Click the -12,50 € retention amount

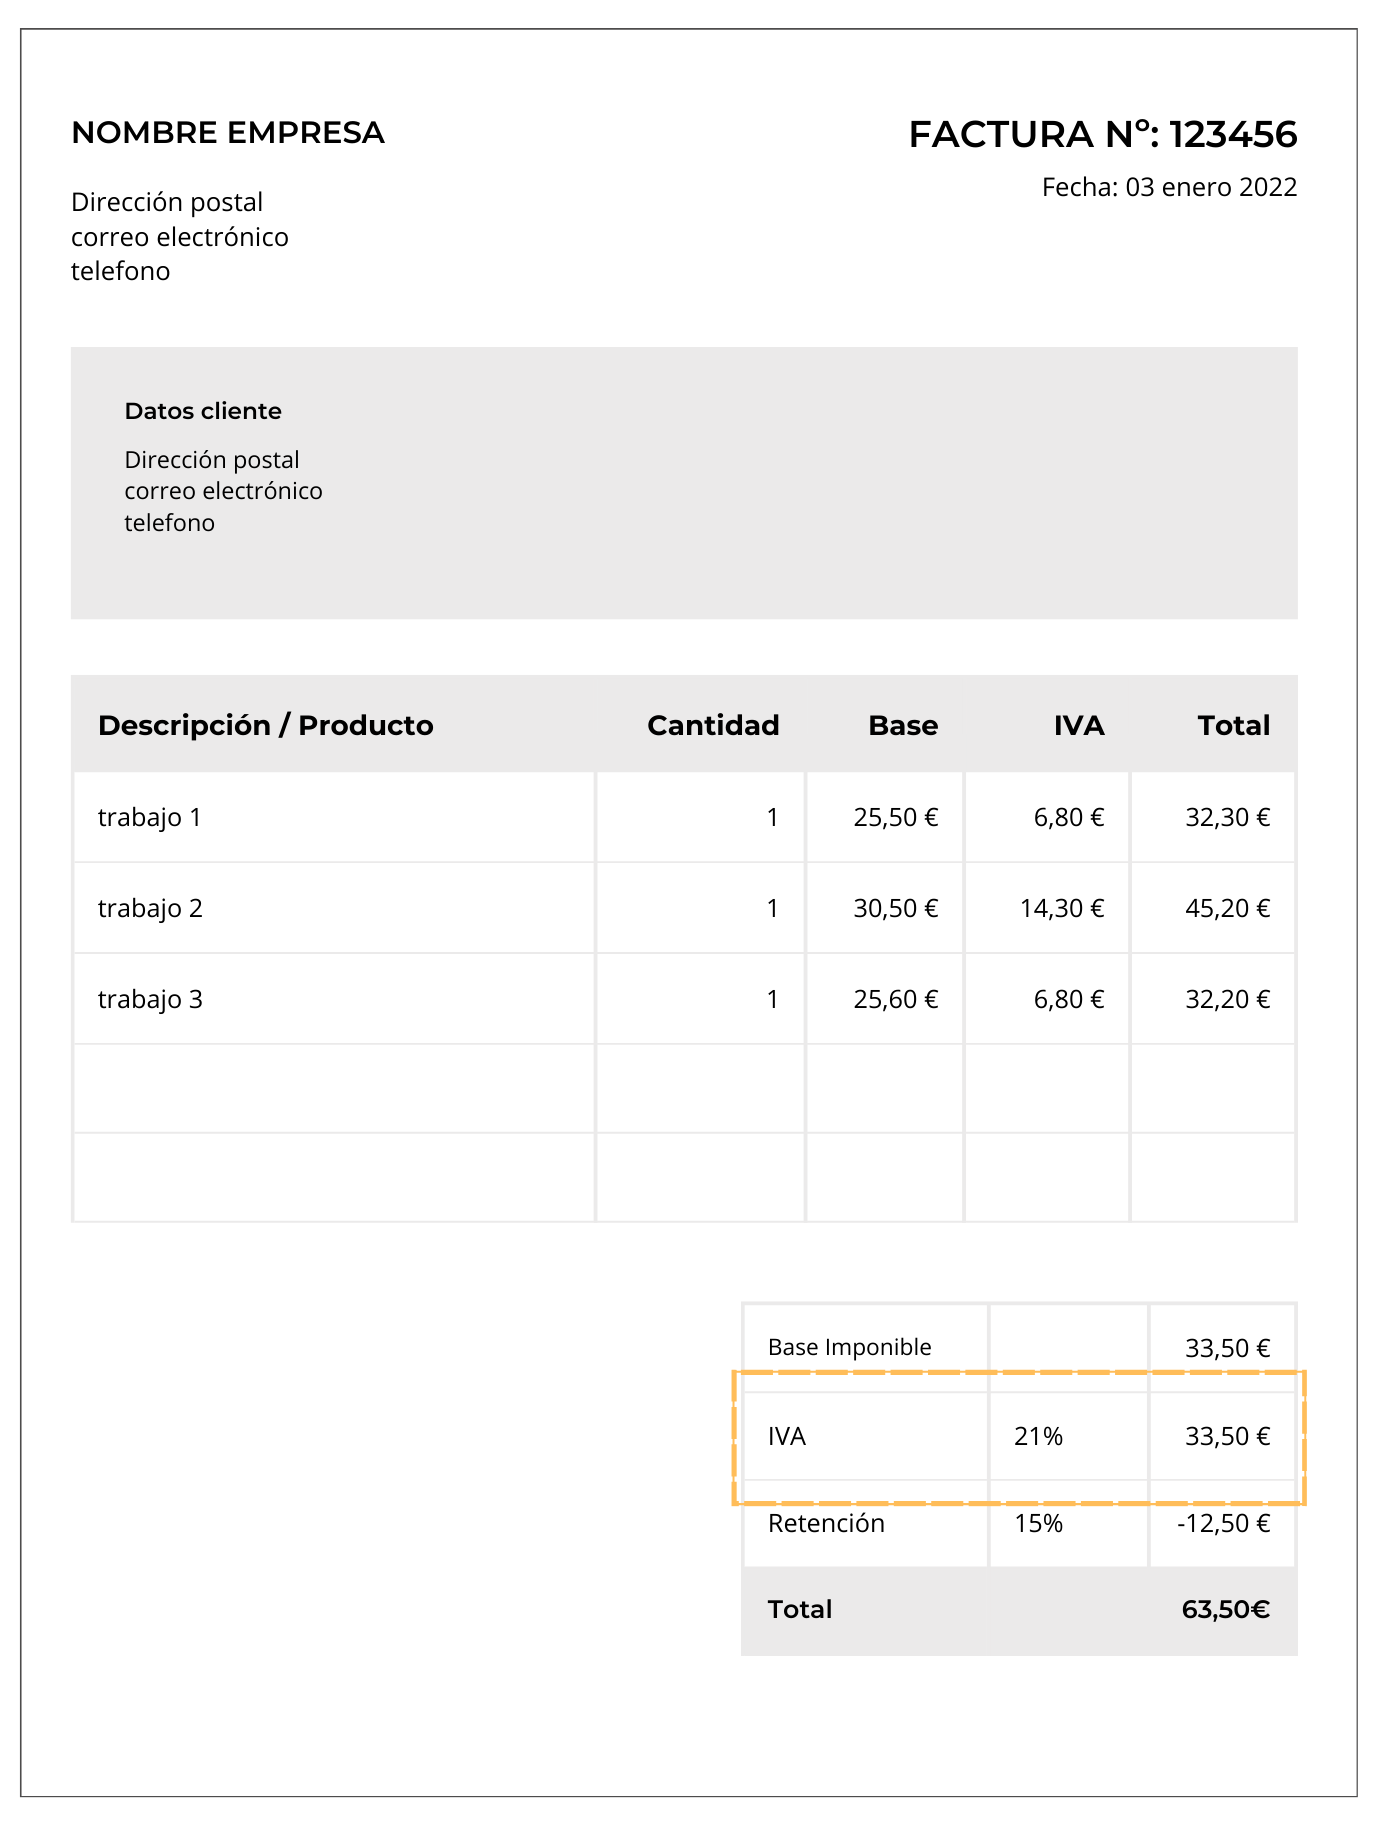[x=1223, y=1524]
